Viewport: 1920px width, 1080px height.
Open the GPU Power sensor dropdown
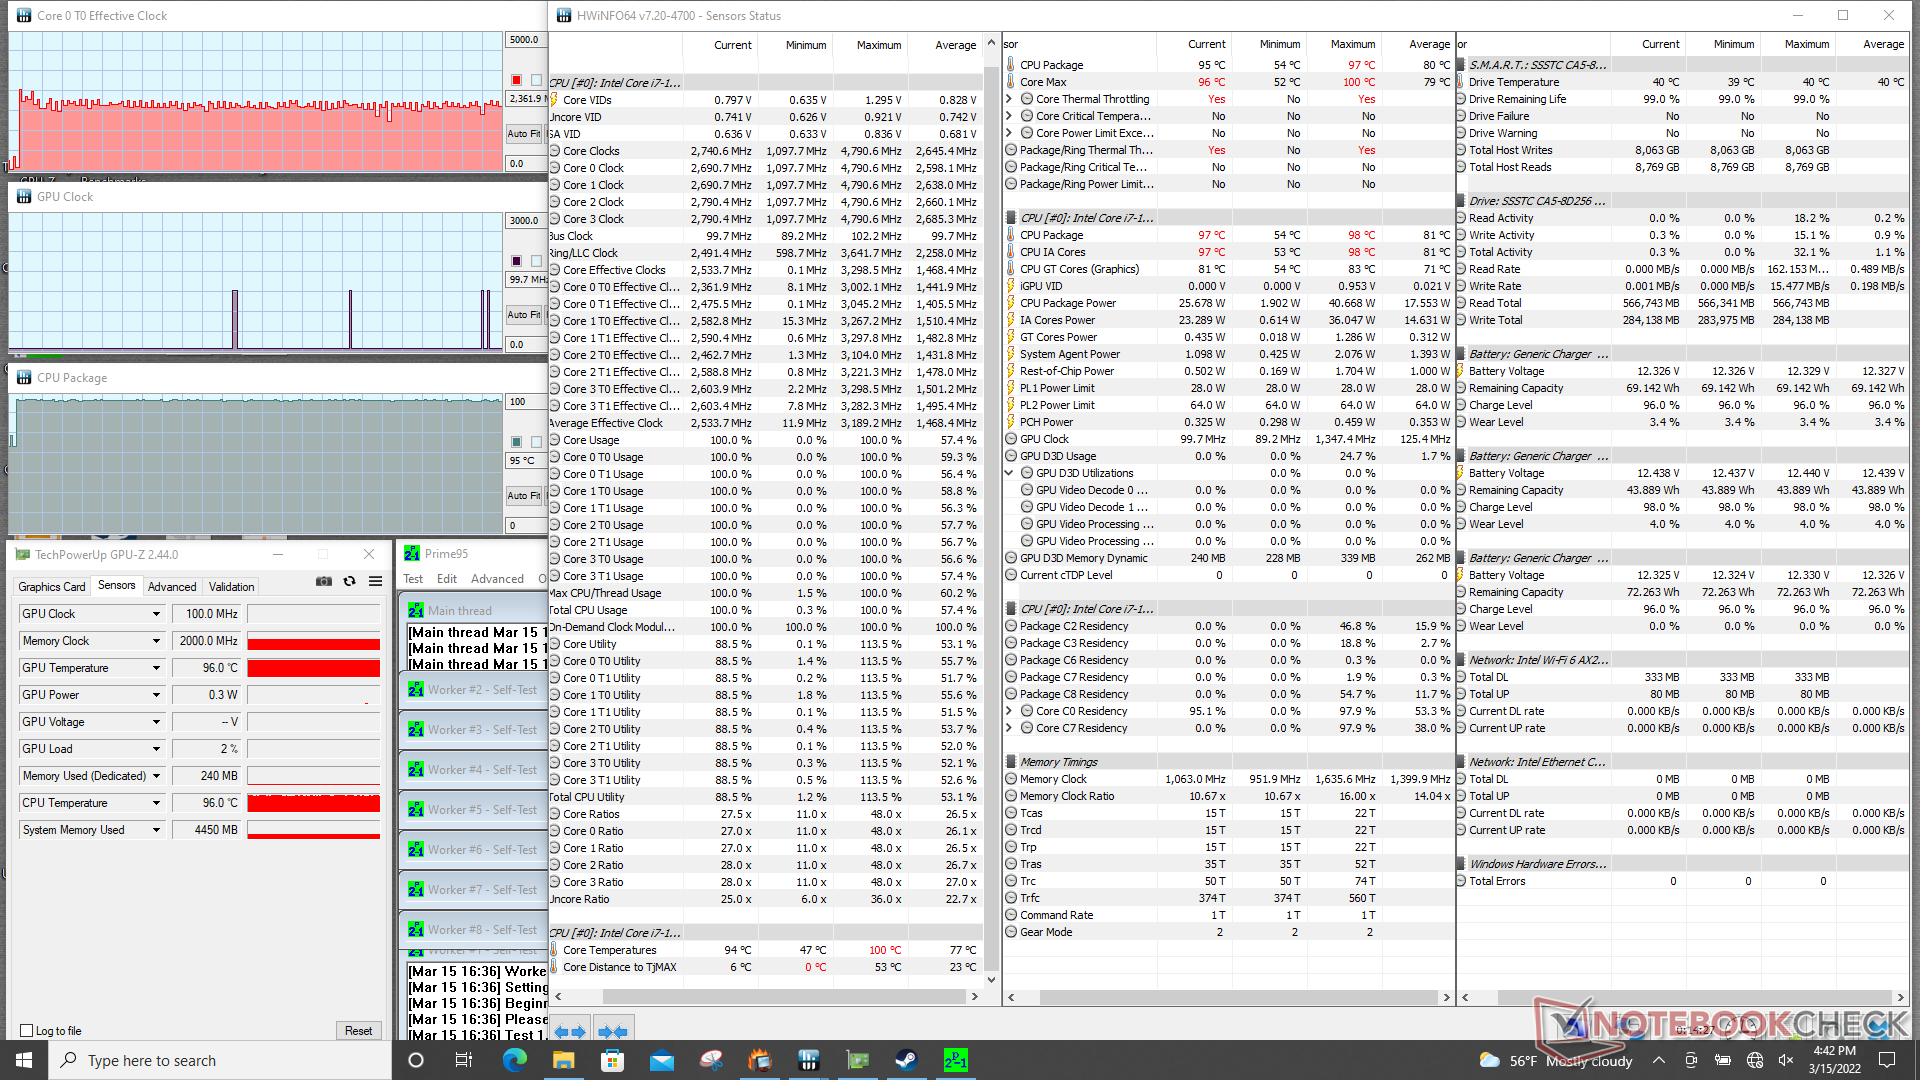[156, 695]
